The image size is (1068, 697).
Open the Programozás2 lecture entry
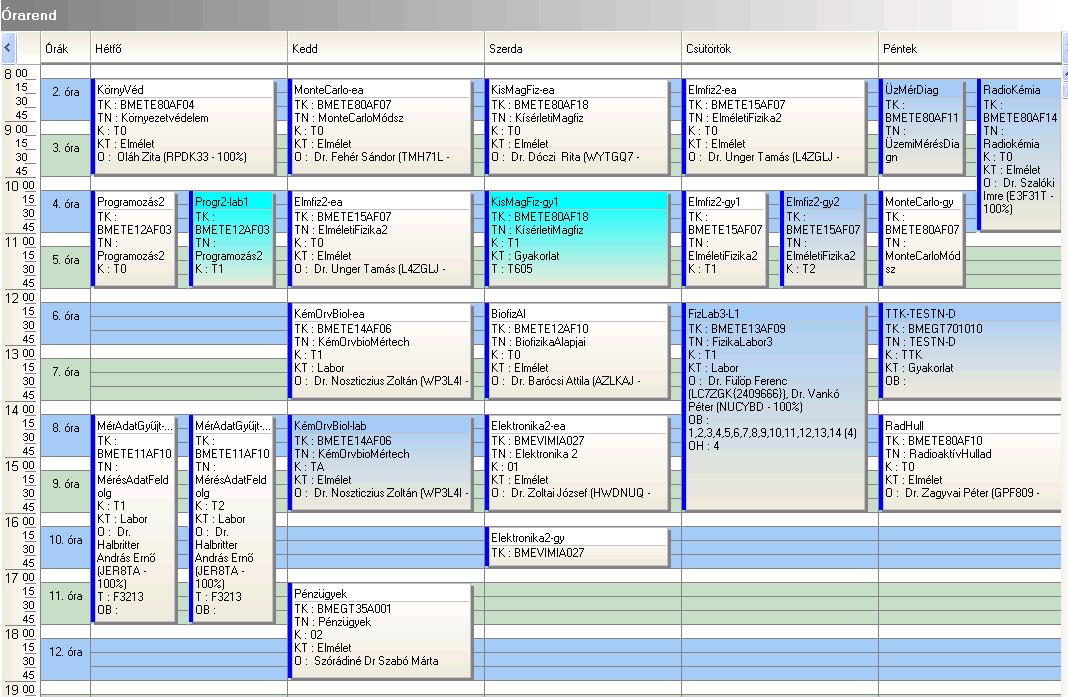pyautogui.click(x=134, y=239)
